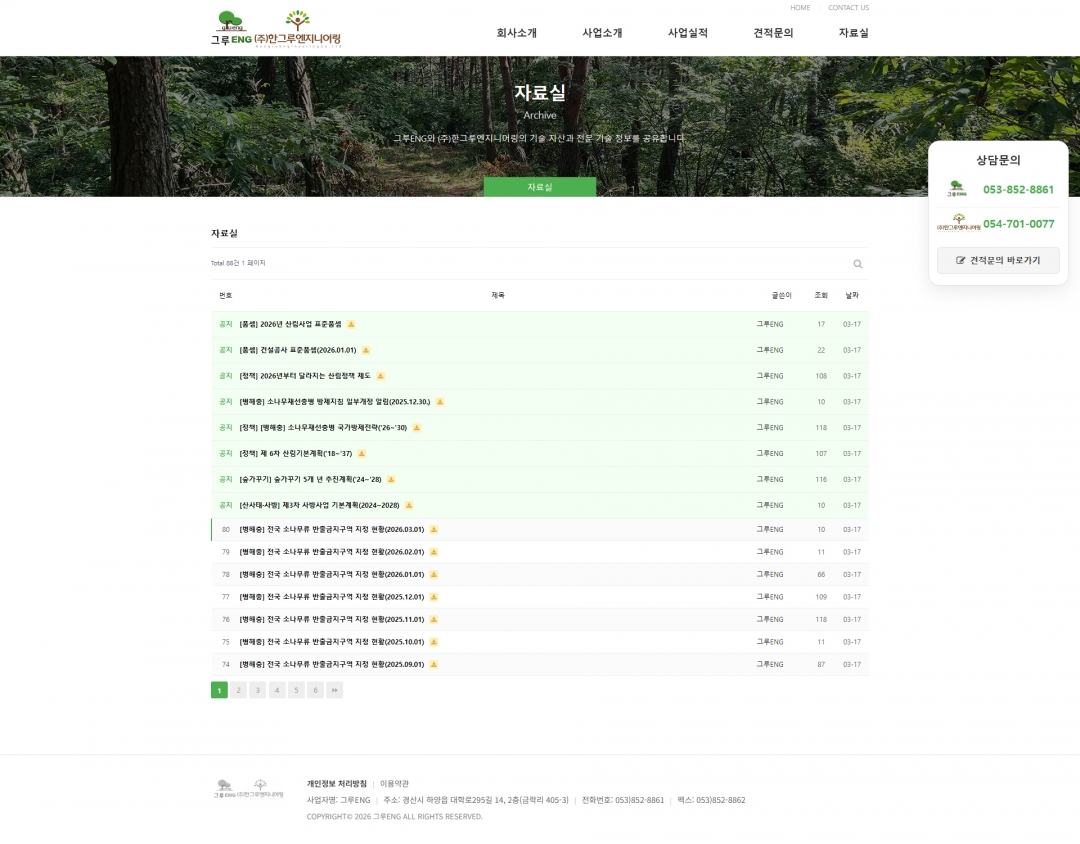The image size is (1080, 844).
Task: Click attachment icon for 제3차 사방사업 기본계획
Action: click(x=409, y=505)
